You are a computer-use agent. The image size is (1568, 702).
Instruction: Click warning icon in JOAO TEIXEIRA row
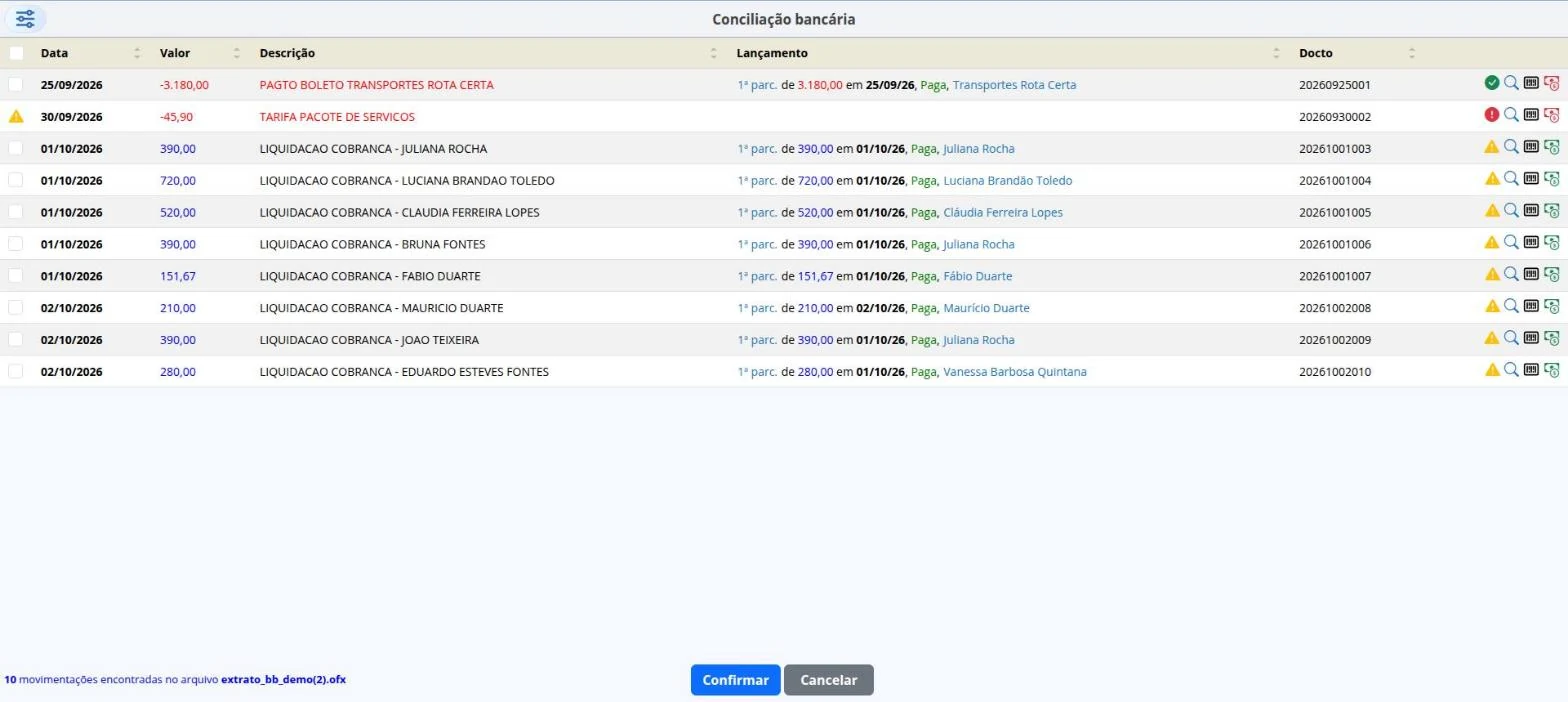coord(1492,339)
